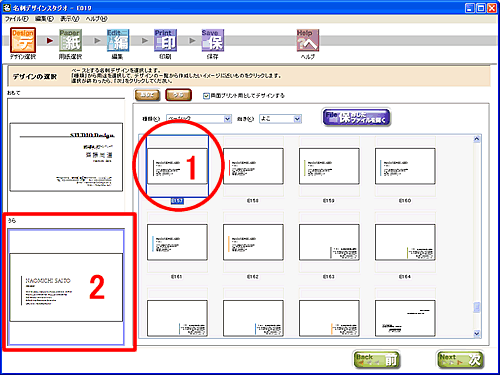
Task: Select design thumbnail E162
Action: tap(253, 242)
